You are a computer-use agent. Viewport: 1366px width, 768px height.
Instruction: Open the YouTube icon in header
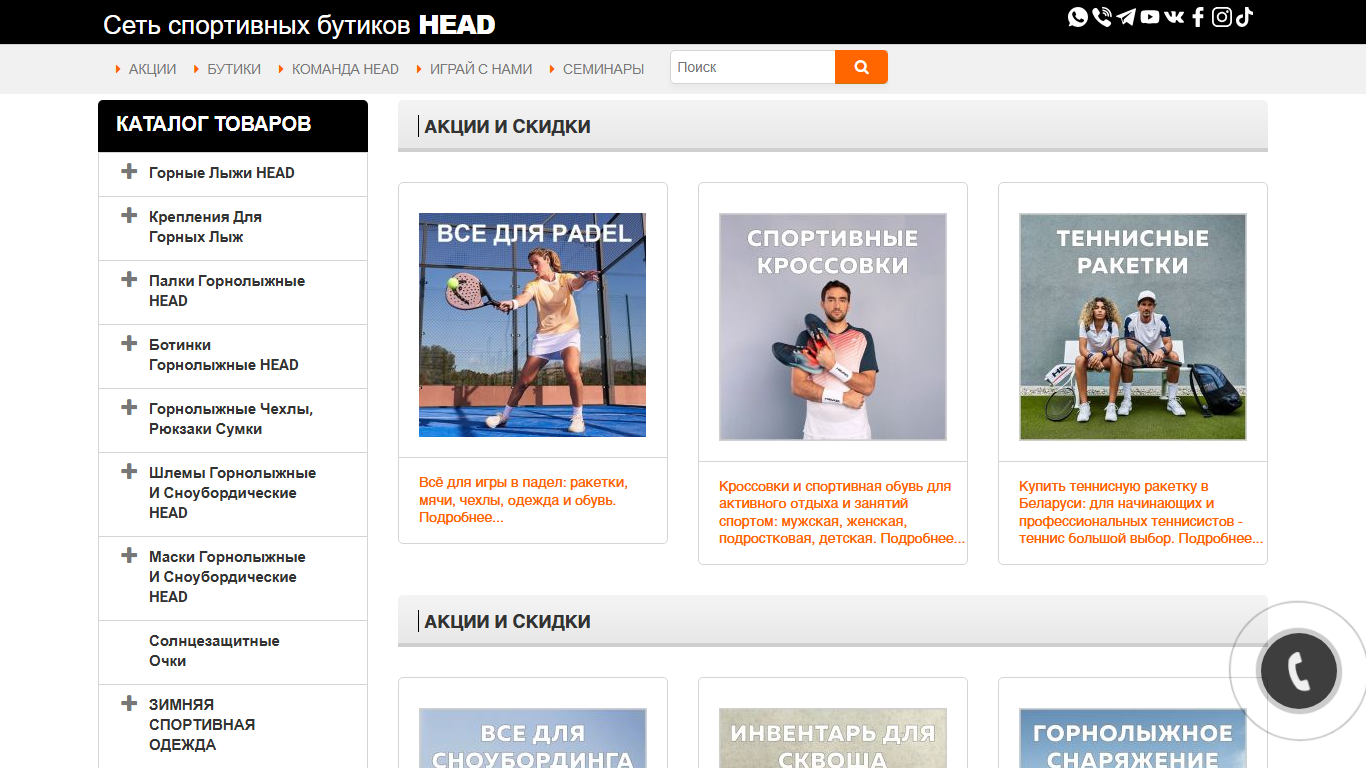click(x=1150, y=17)
